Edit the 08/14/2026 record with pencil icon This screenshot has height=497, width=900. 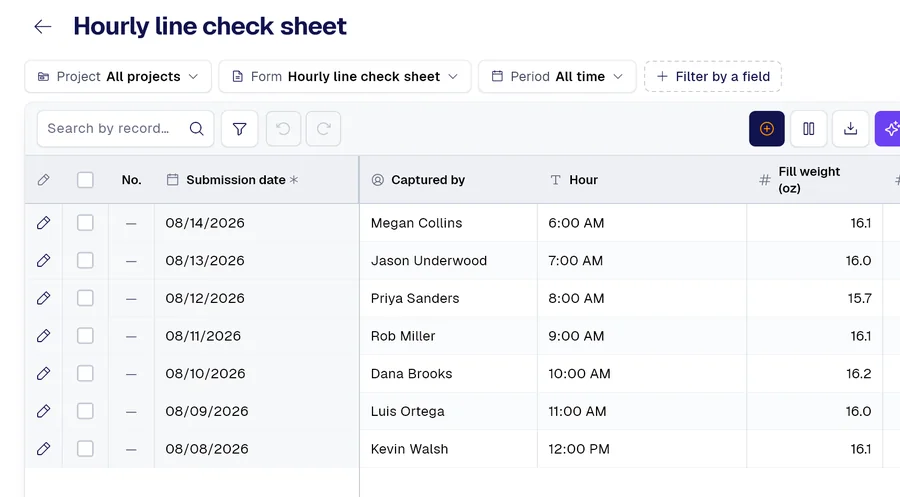click(x=44, y=223)
